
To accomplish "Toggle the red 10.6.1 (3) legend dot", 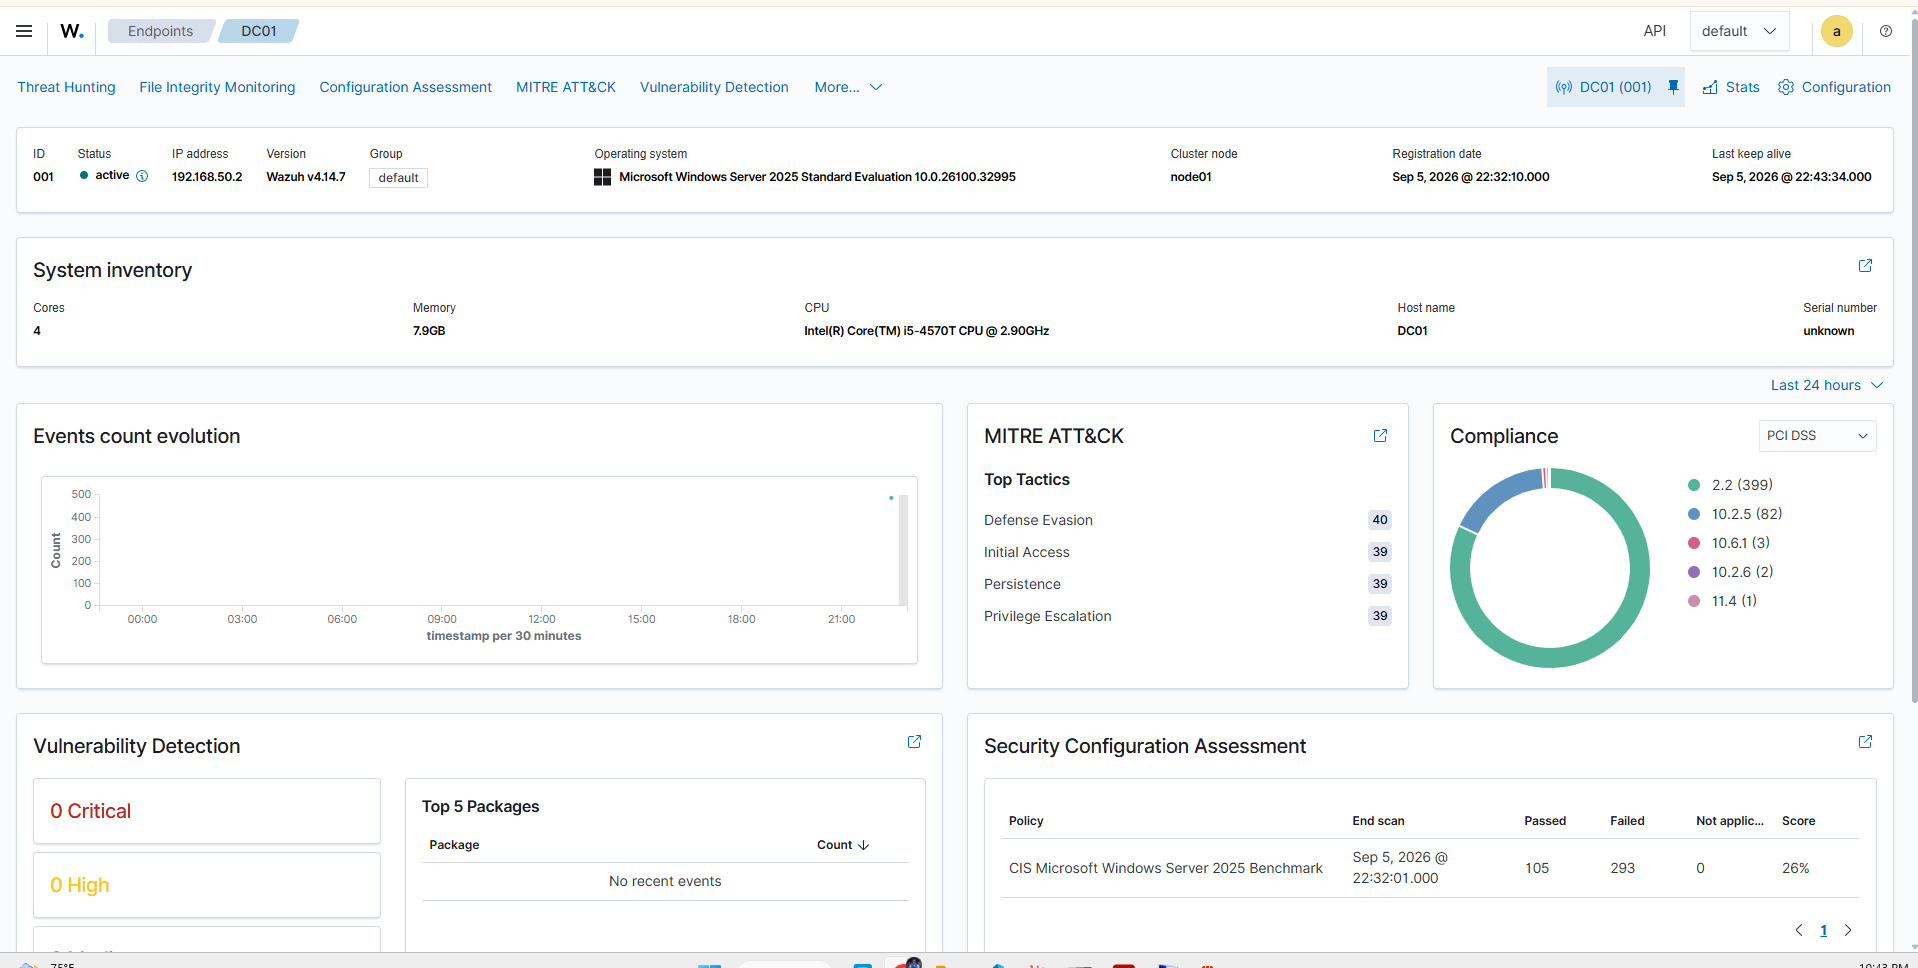I will coord(1694,543).
